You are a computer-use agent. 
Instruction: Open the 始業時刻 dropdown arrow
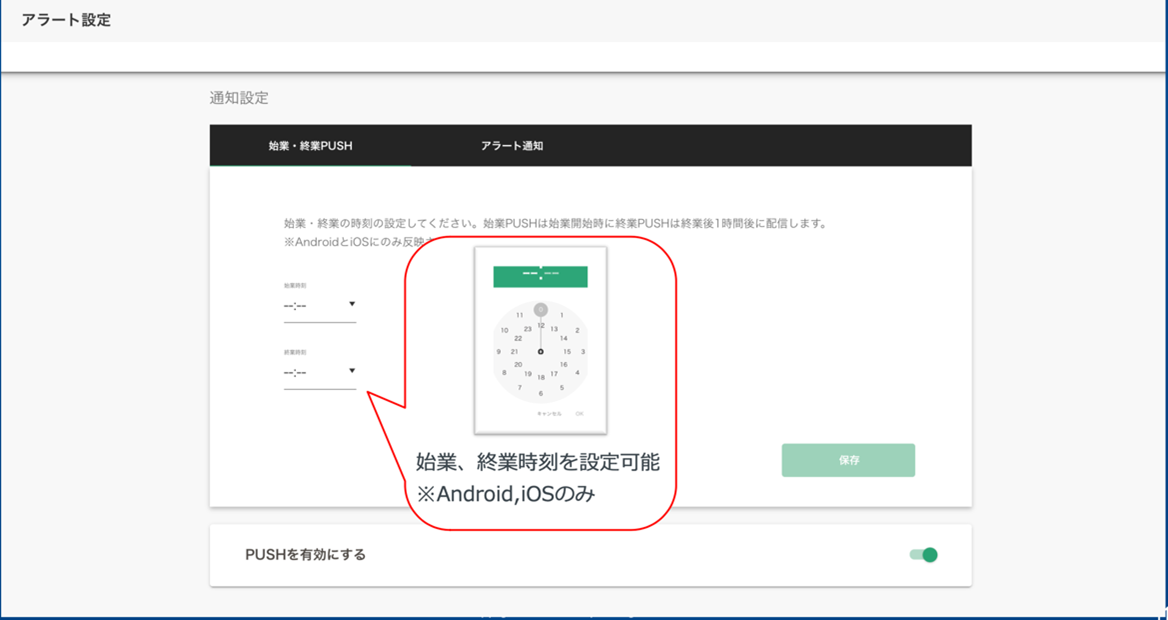352,304
